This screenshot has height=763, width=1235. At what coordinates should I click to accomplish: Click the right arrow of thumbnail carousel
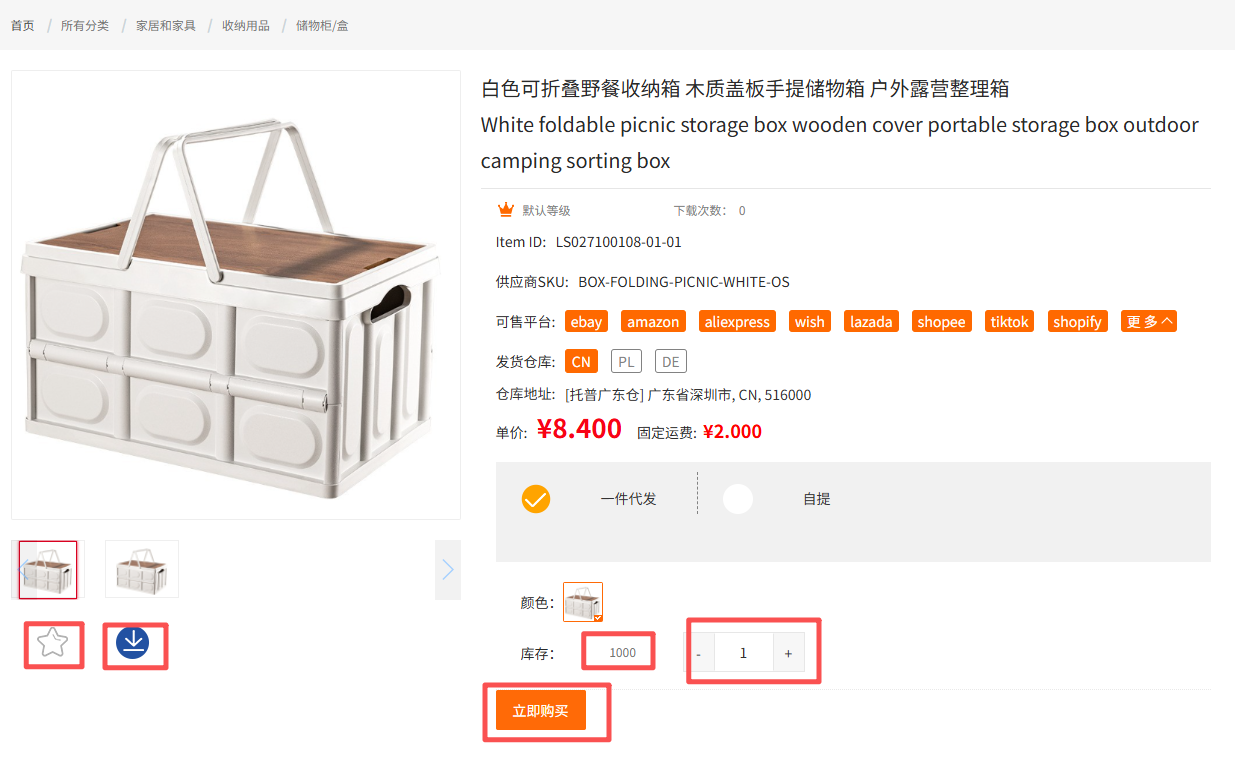(x=448, y=570)
